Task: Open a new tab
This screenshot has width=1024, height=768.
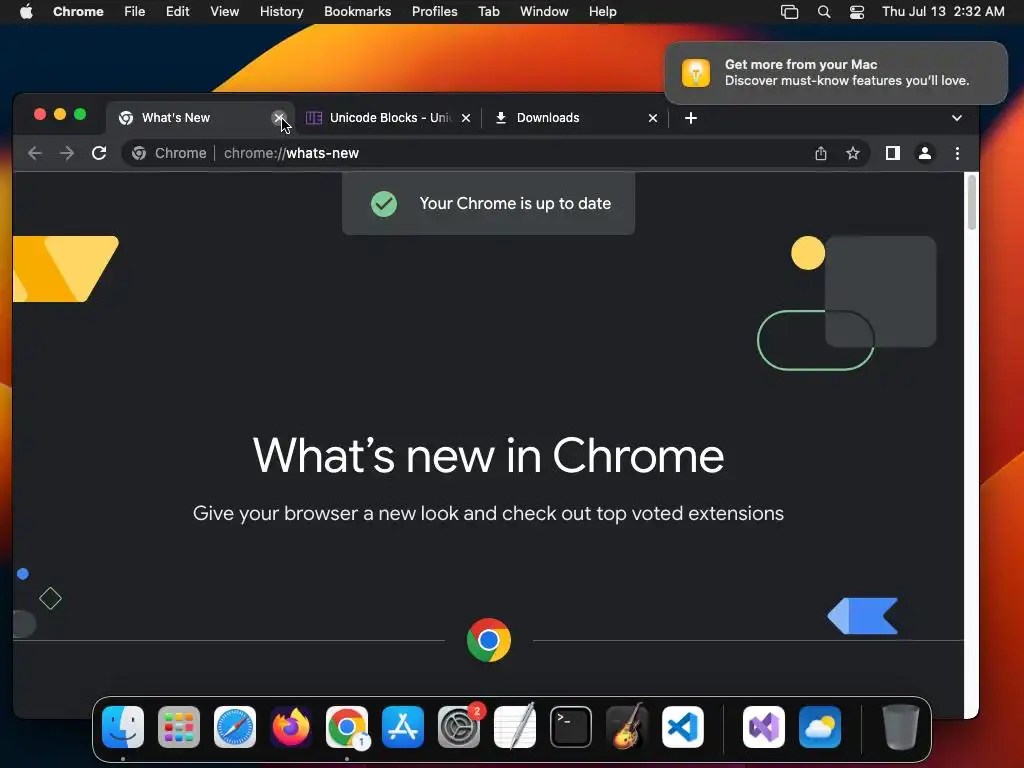Action: point(691,118)
